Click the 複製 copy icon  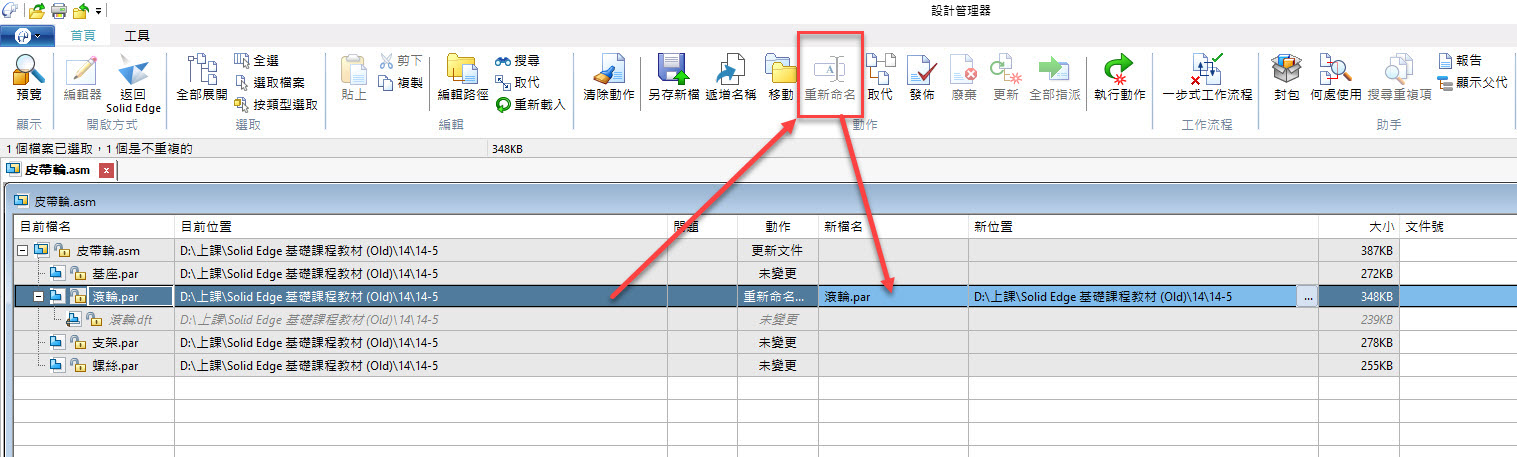pyautogui.click(x=402, y=82)
